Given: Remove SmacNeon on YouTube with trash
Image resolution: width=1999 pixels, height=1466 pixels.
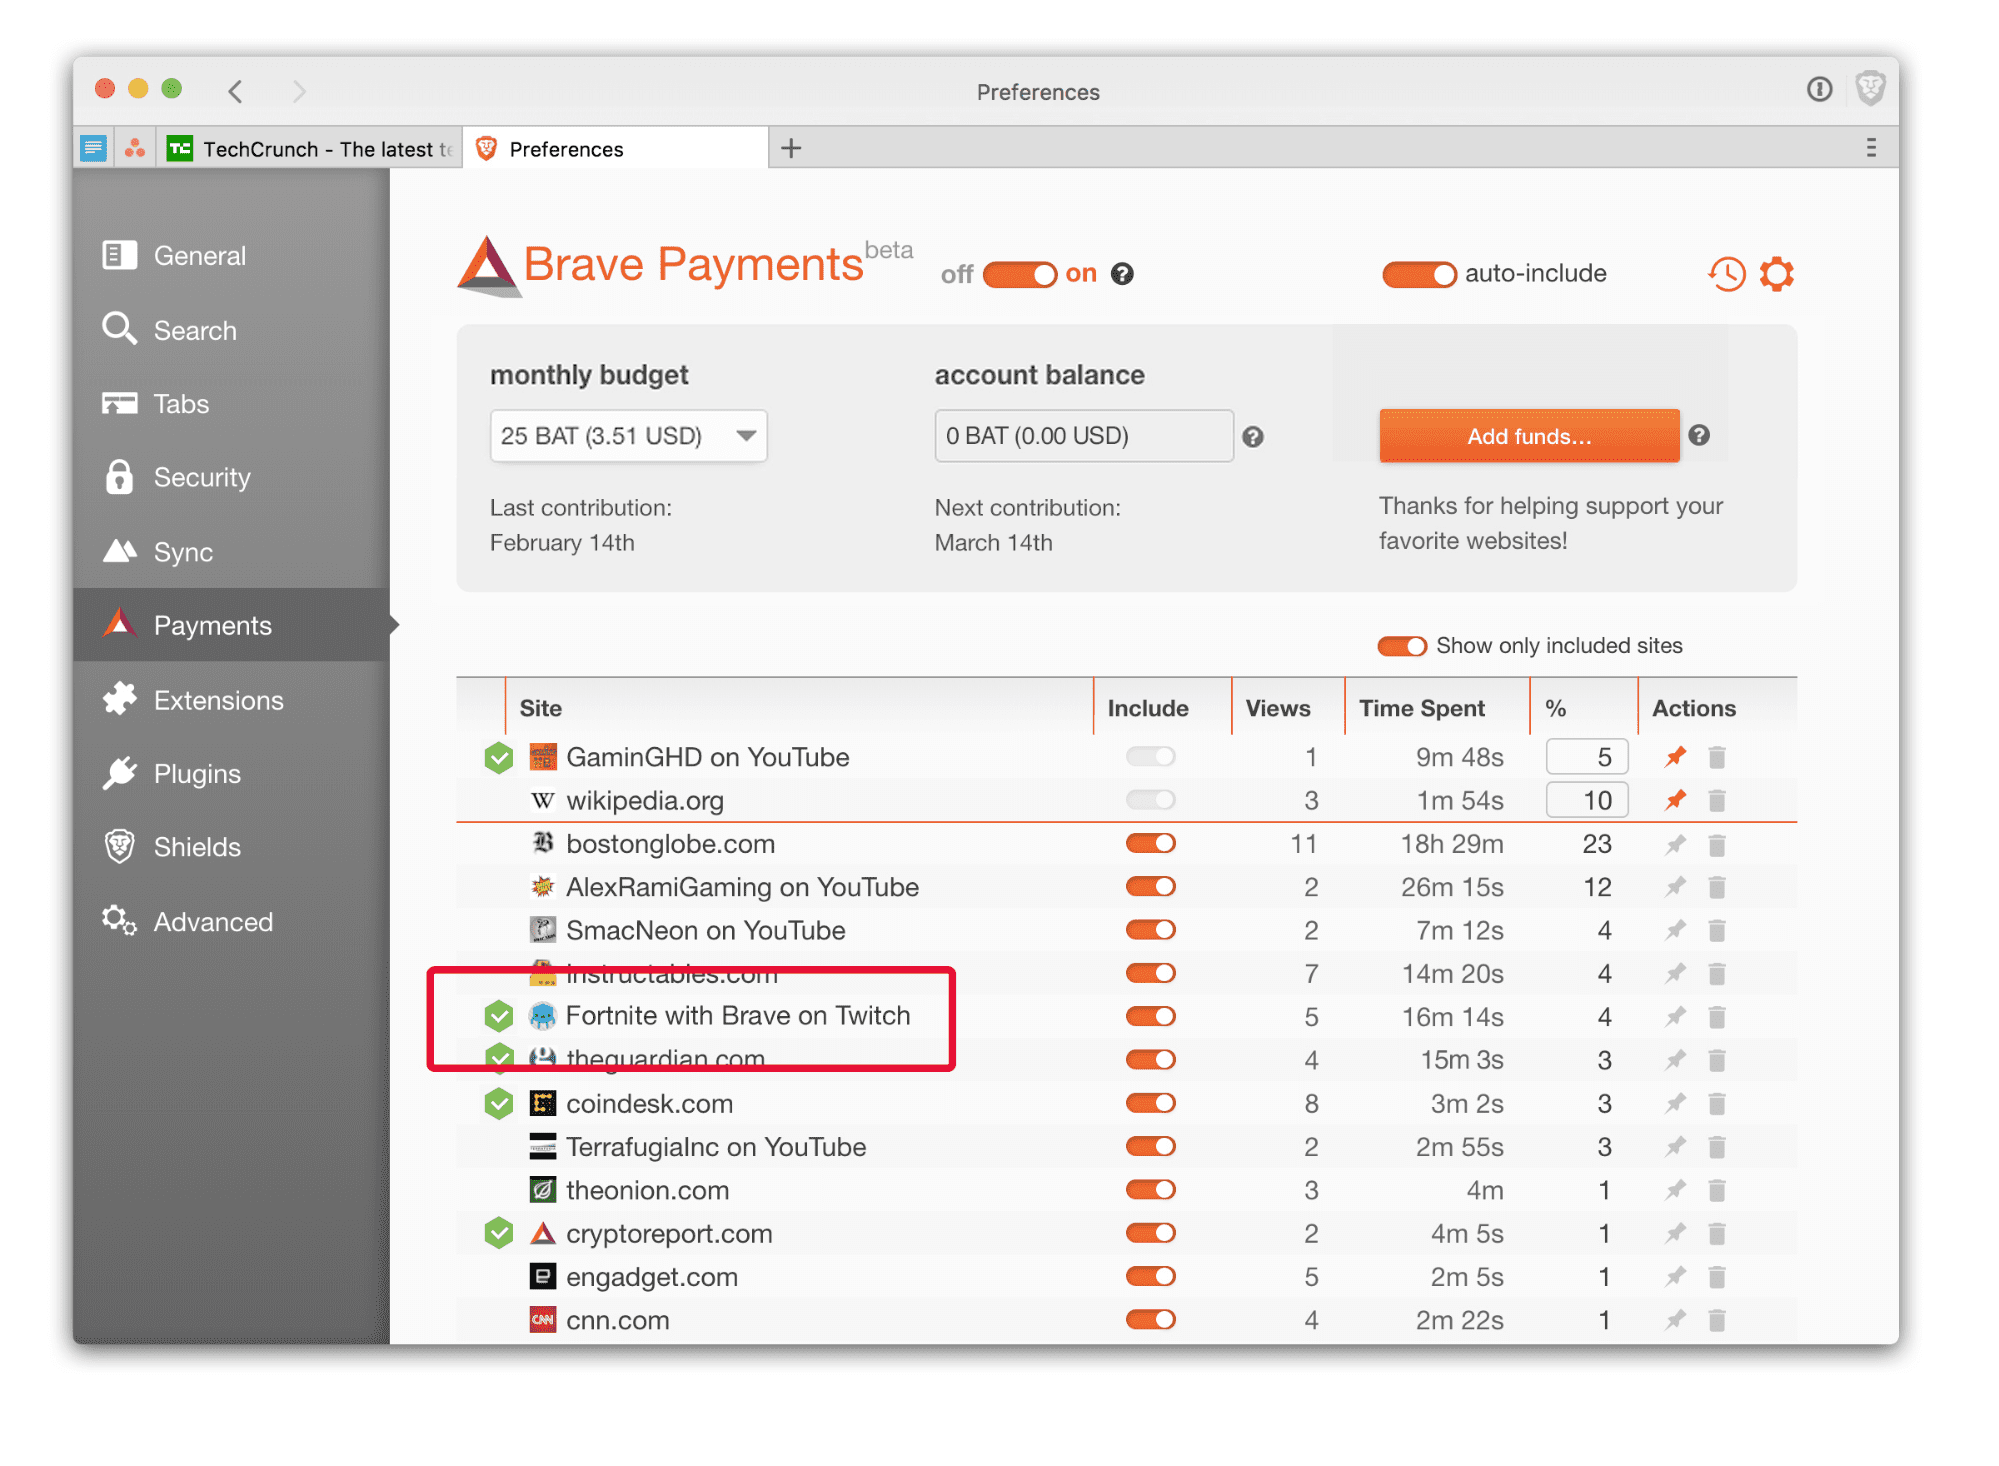Looking at the screenshot, I should (x=1717, y=931).
